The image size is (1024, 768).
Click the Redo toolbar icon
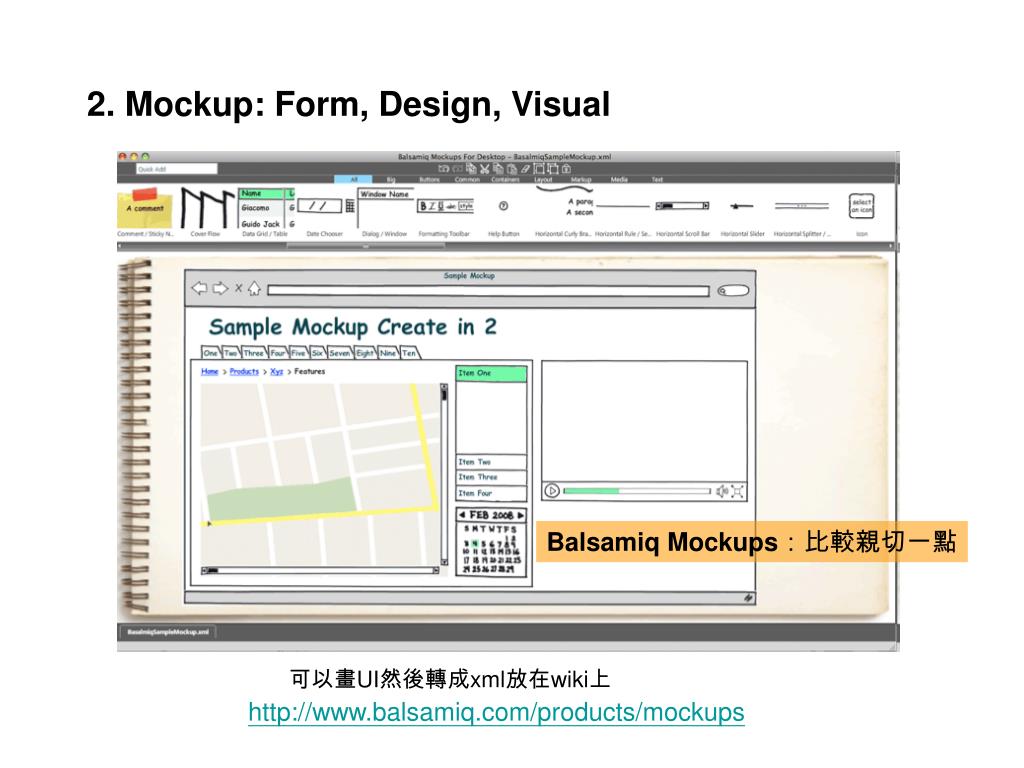pos(458,169)
